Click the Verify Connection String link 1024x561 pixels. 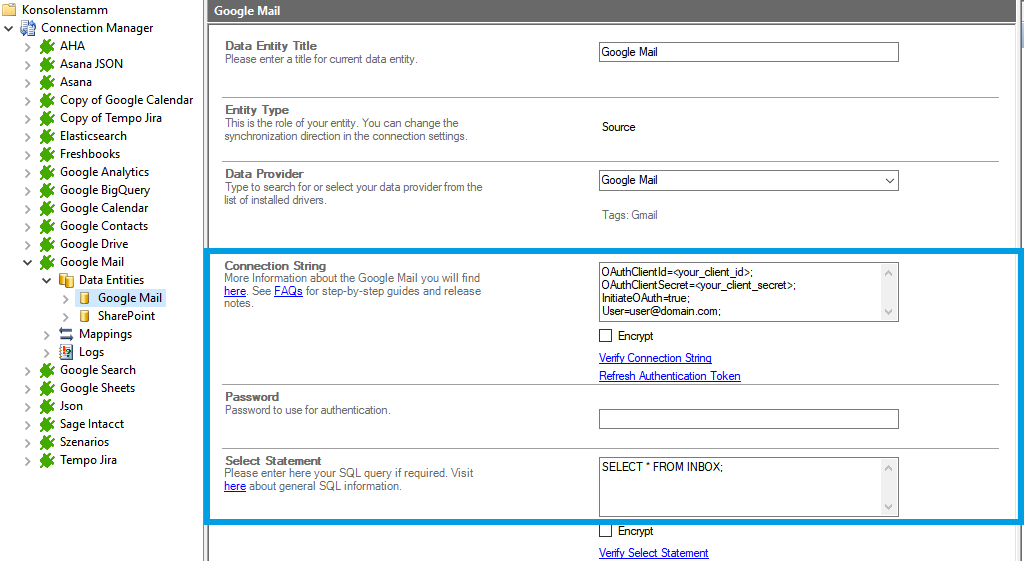[655, 358]
